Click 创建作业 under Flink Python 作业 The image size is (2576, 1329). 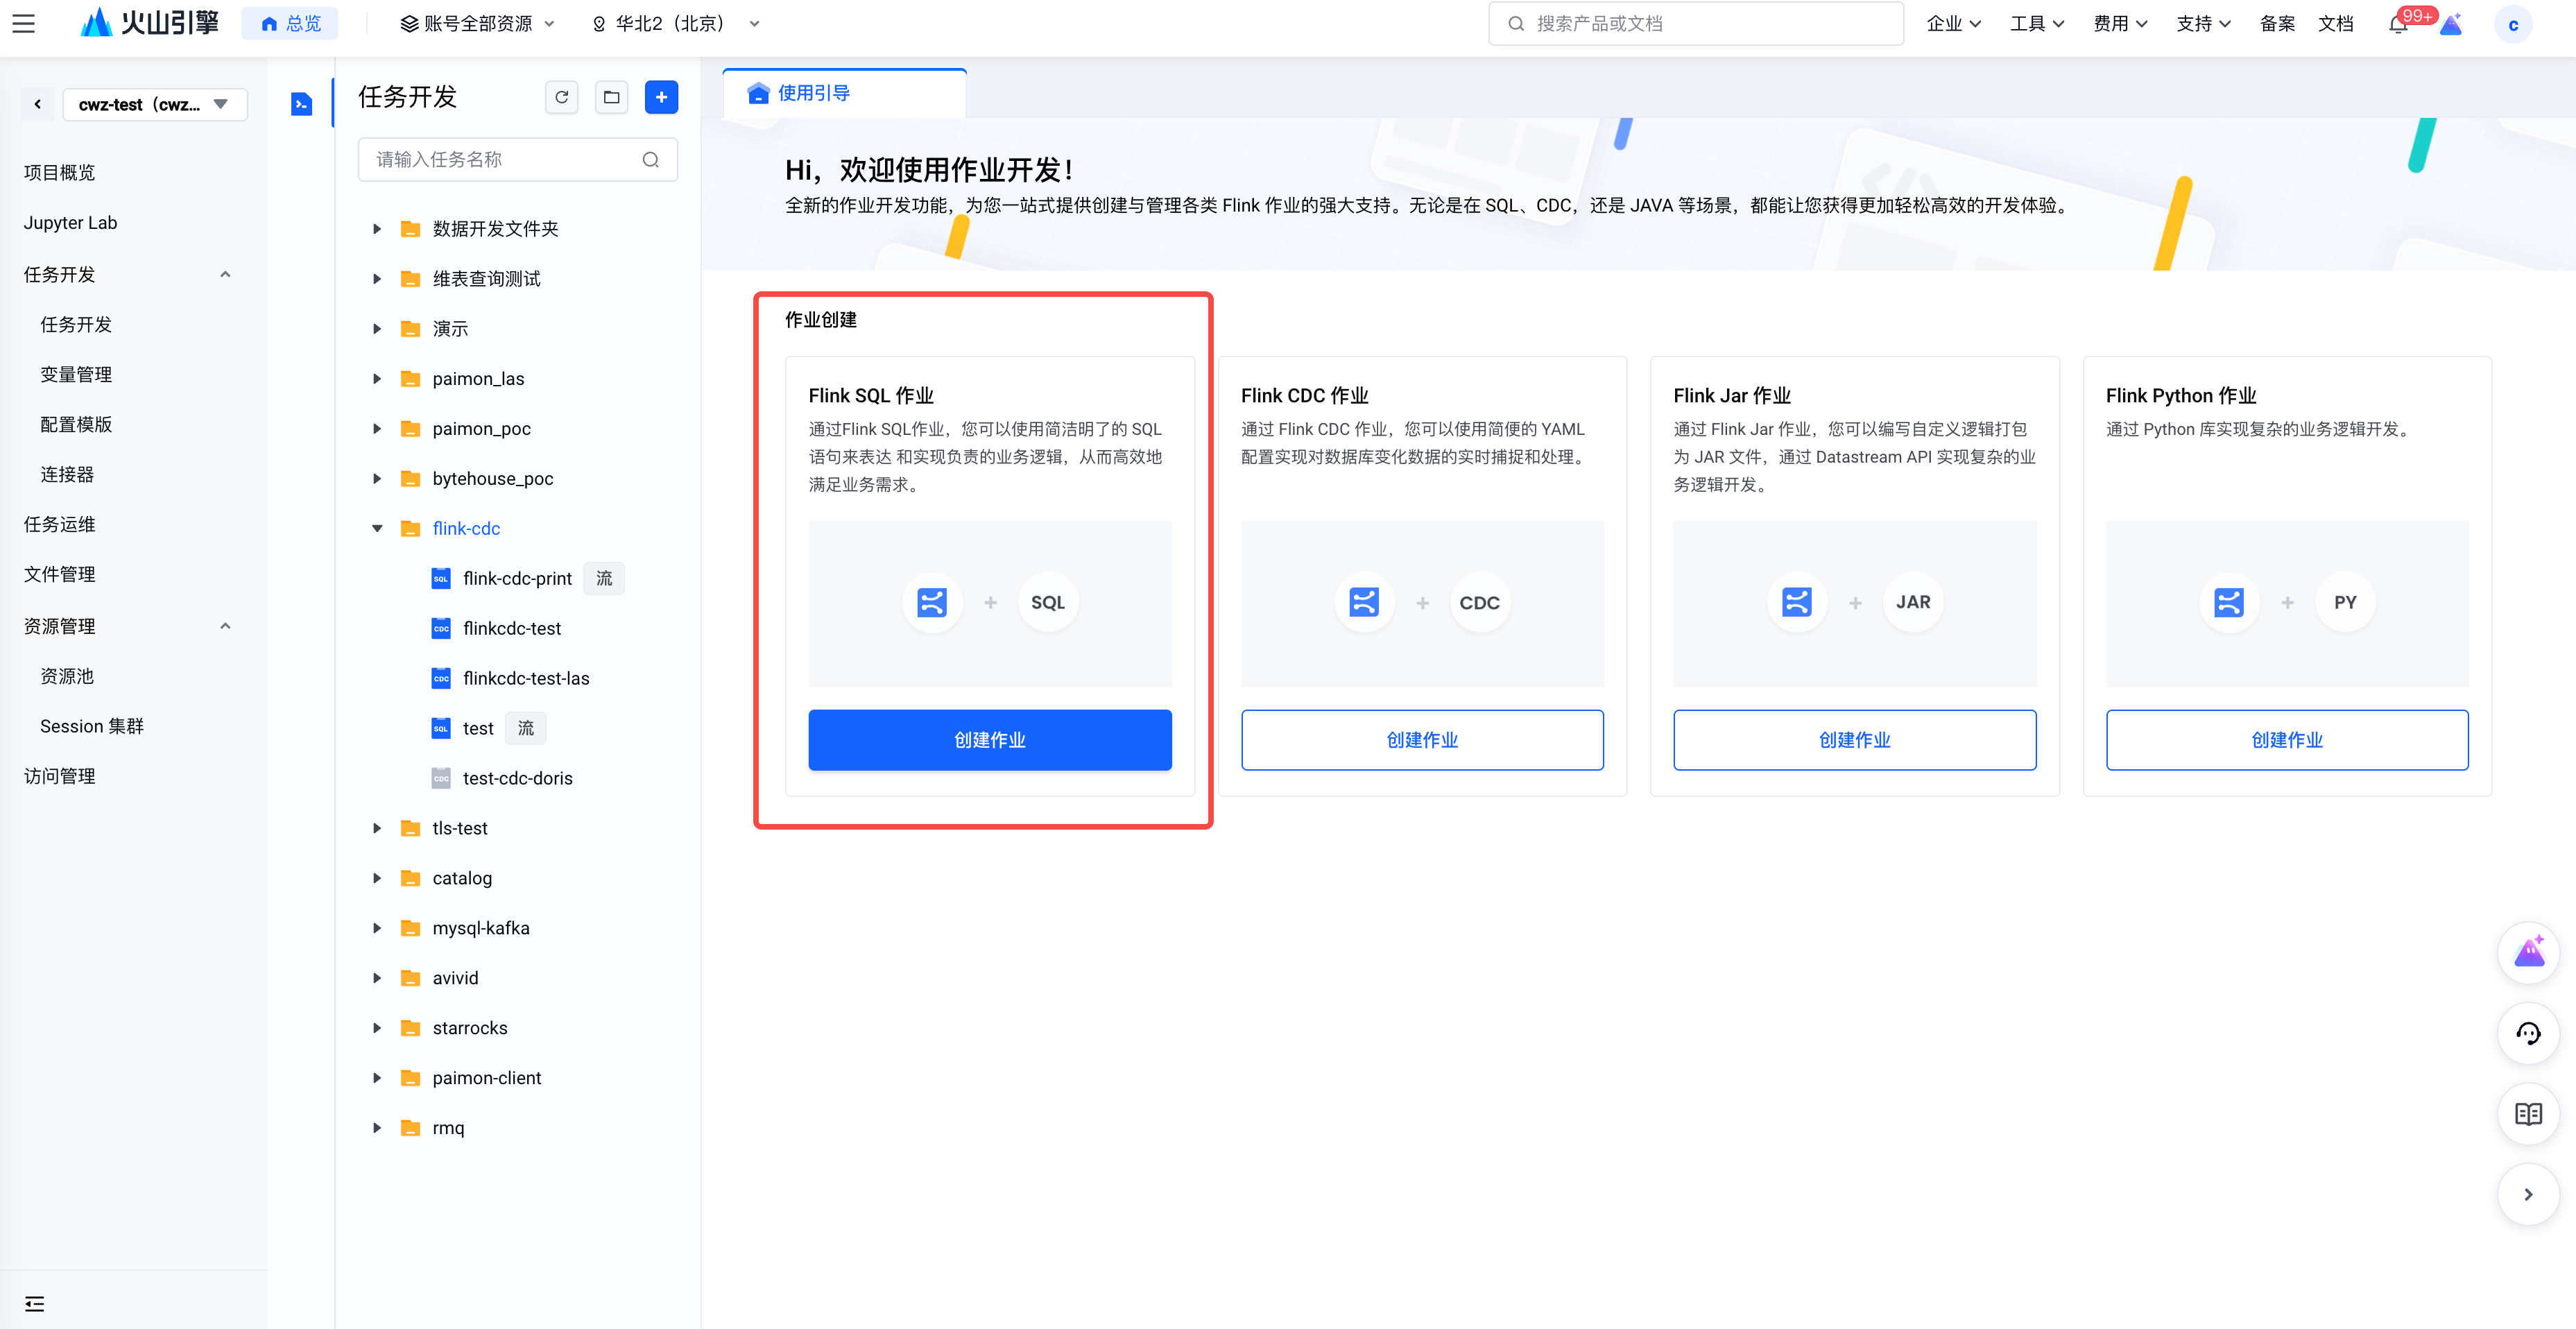pos(2286,740)
